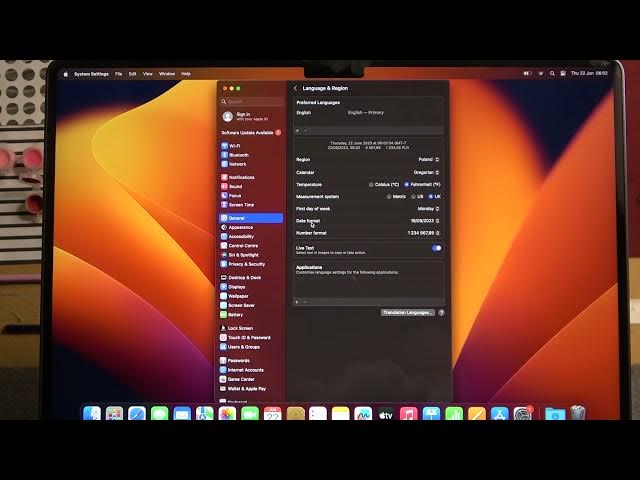Screen dimensions: 640x480
Task: Open Displays settings in the sidebar
Action: [x=233, y=287]
